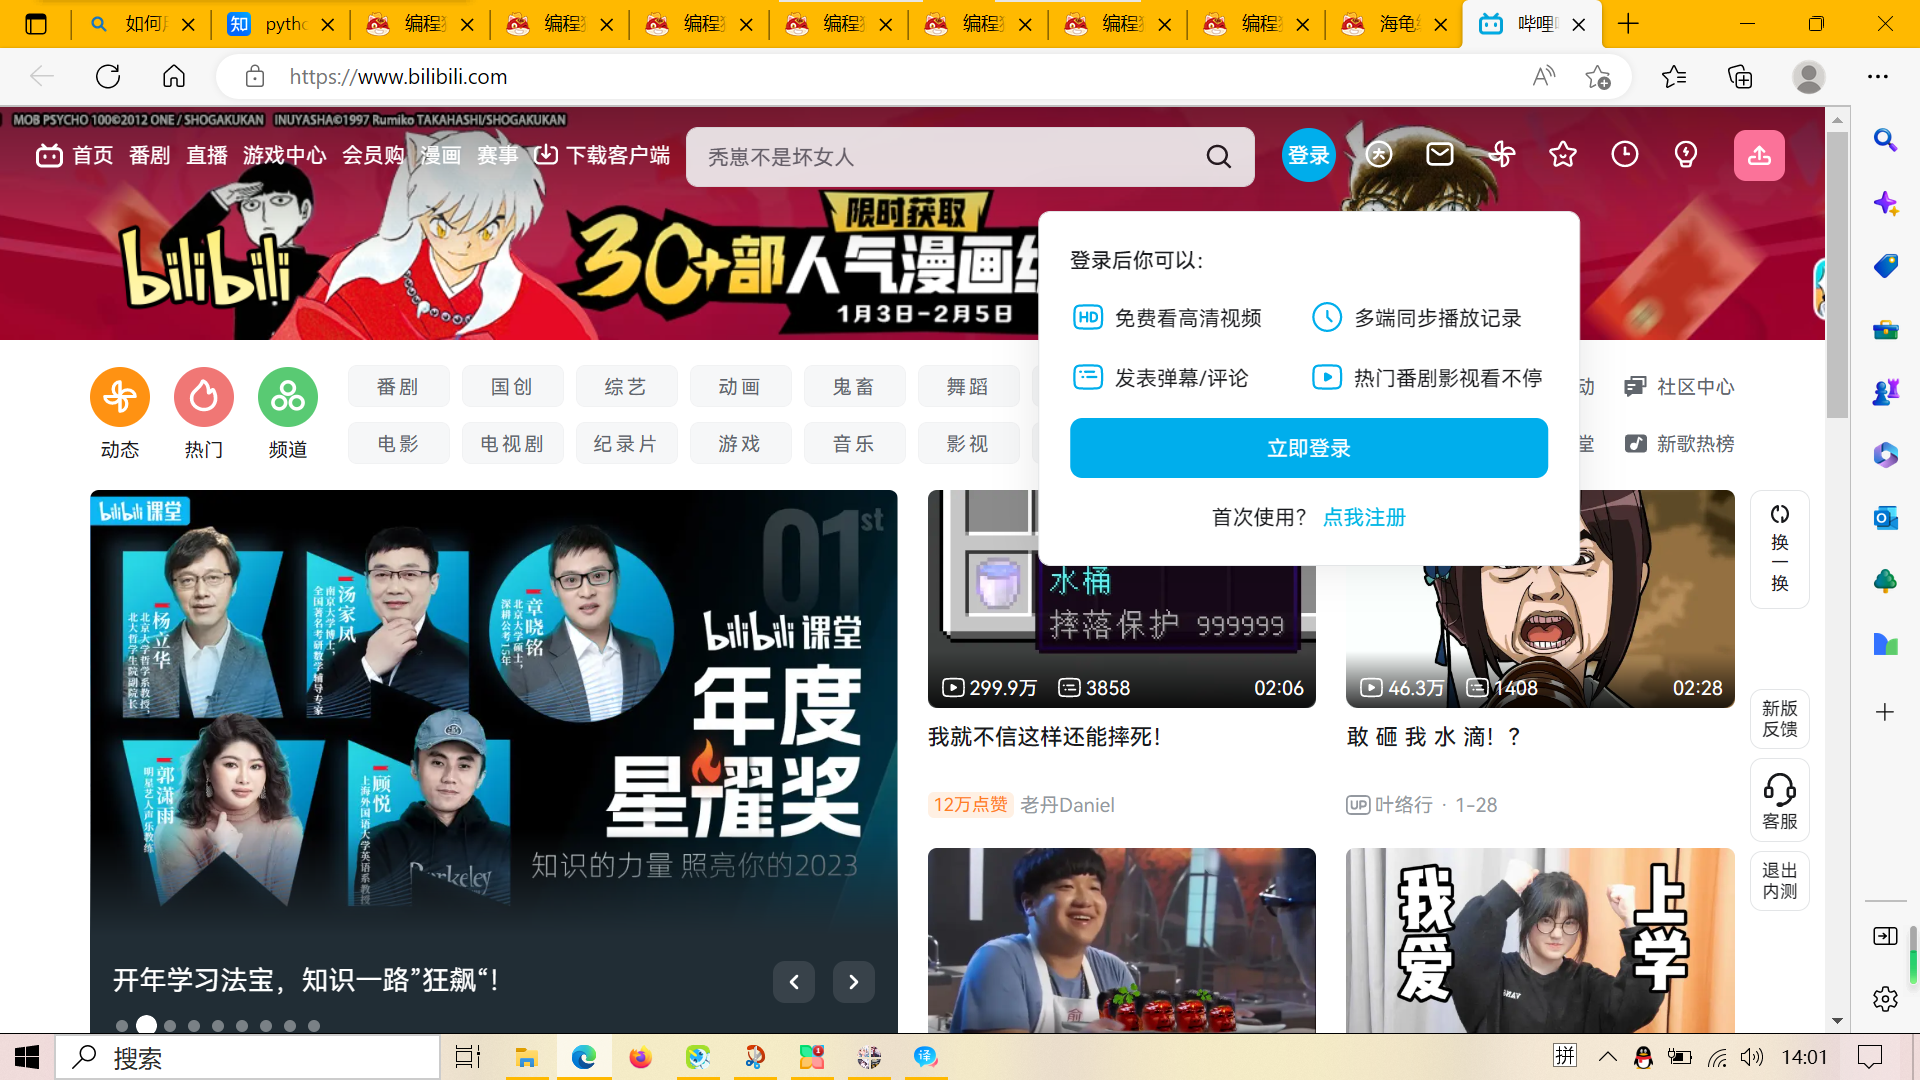1920x1080 pixels.
Task: Open a new browser tab
Action: click(x=1628, y=24)
